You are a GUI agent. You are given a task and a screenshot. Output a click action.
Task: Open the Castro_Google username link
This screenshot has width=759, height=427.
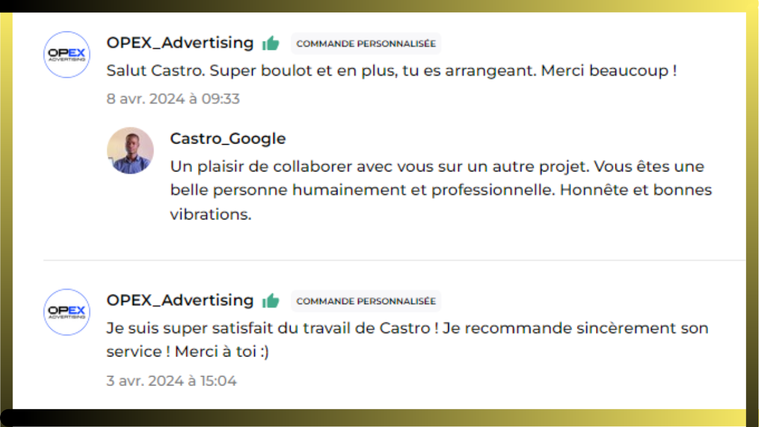[227, 138]
